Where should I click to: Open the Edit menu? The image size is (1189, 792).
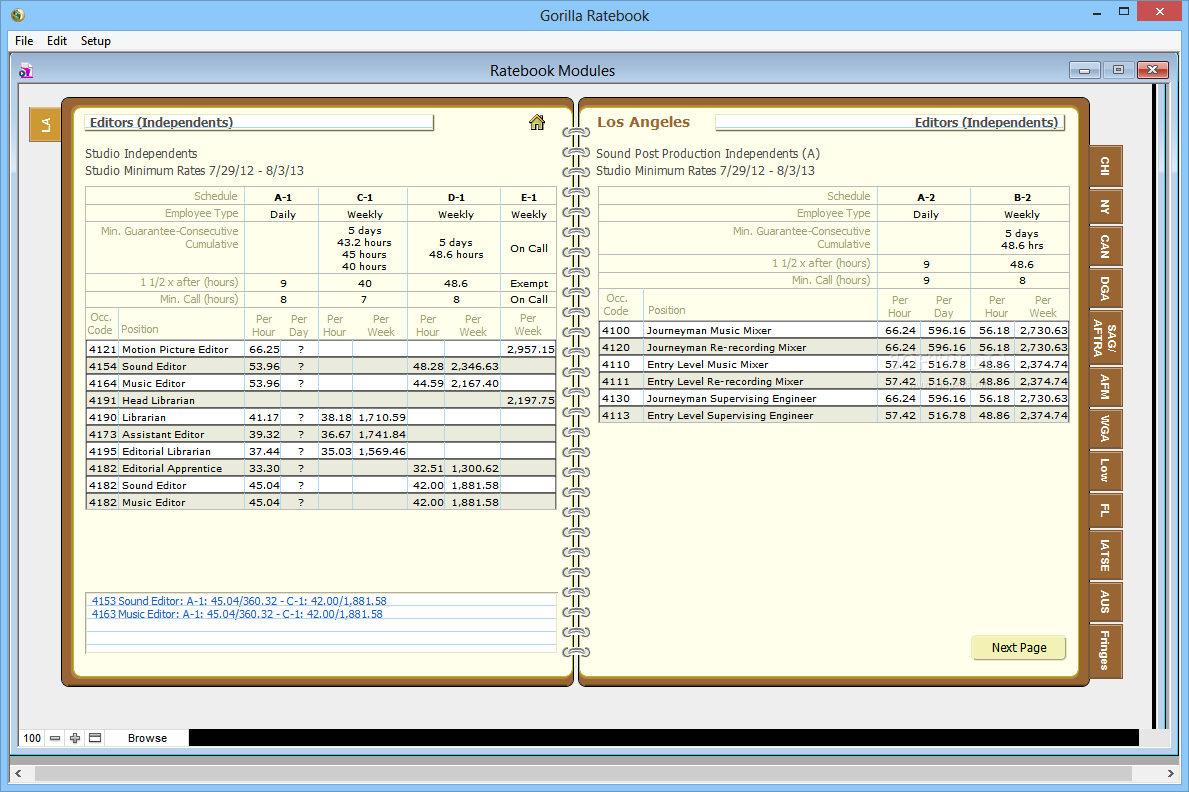[57, 41]
